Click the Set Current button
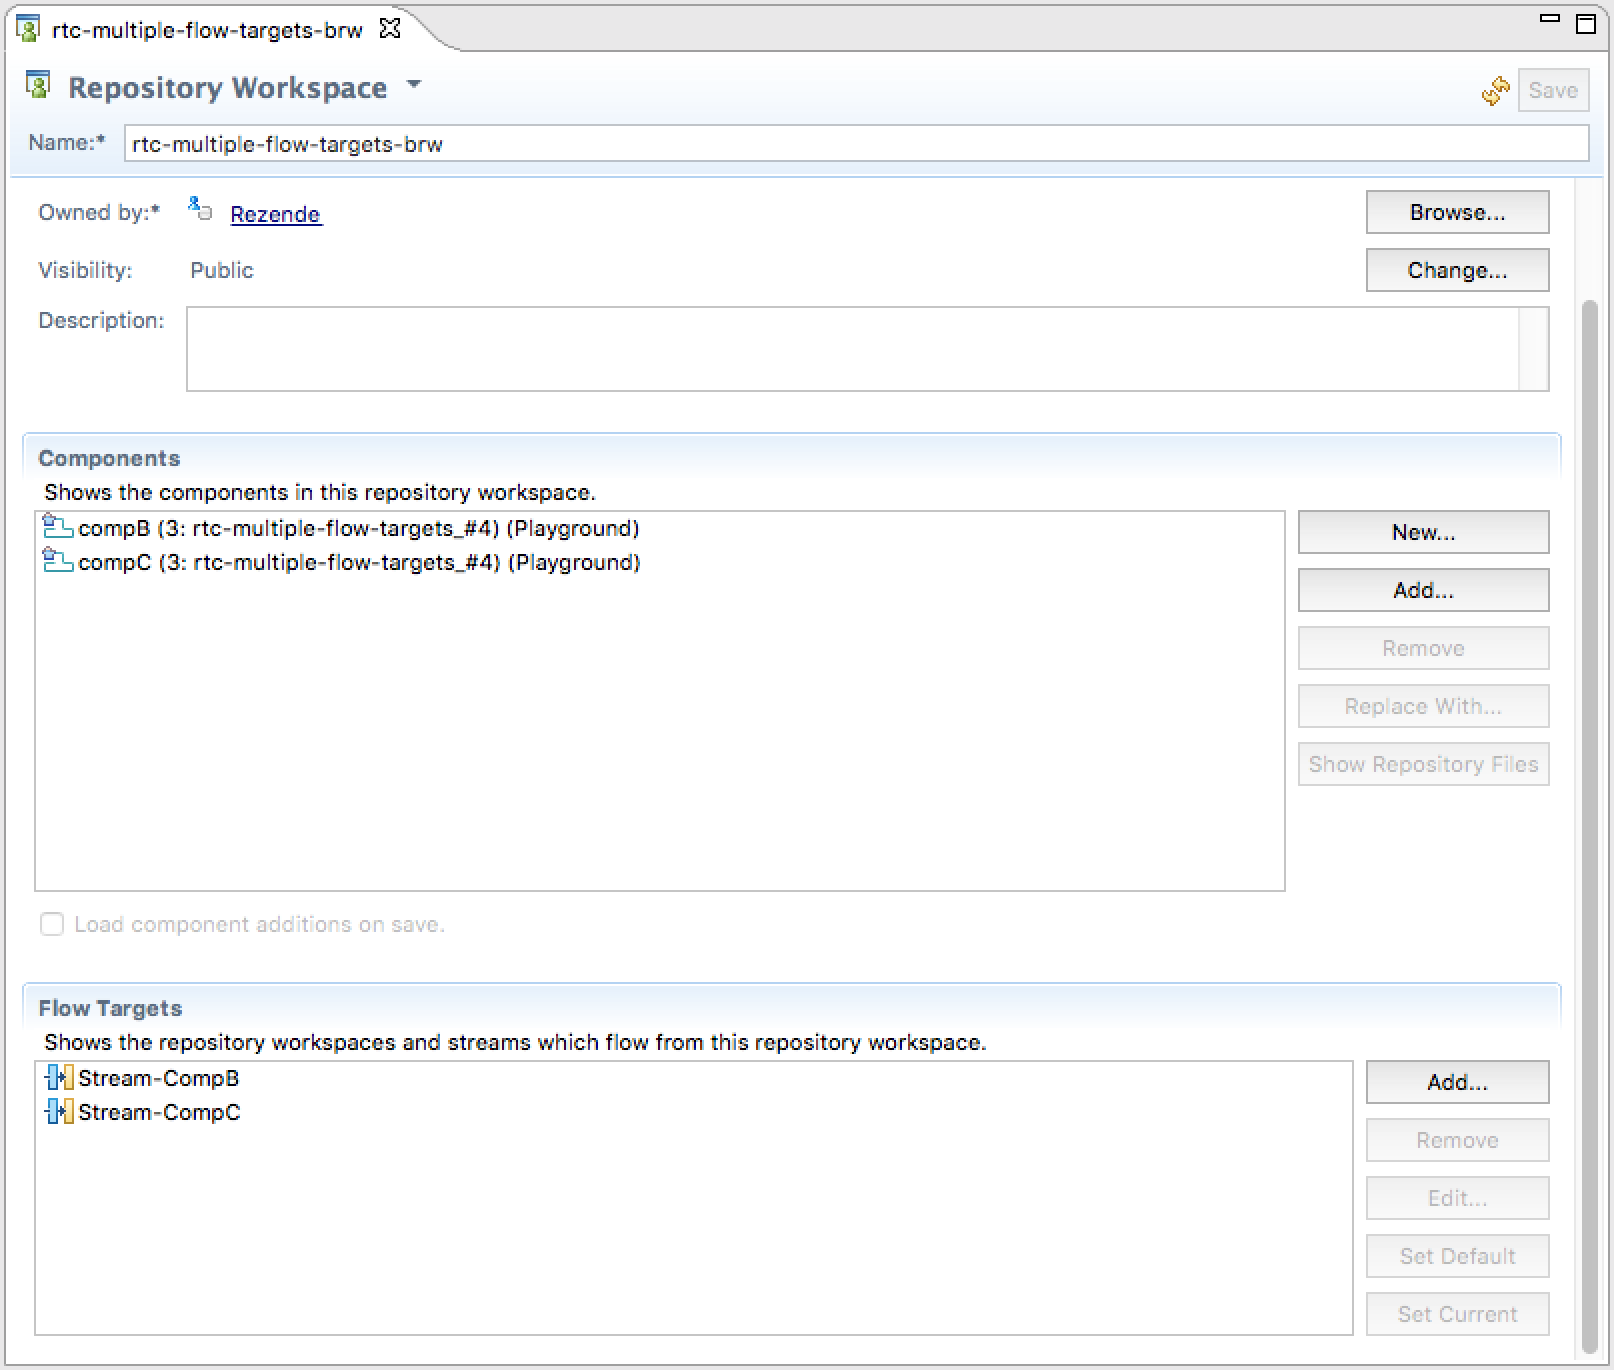1614x1370 pixels. click(x=1457, y=1314)
